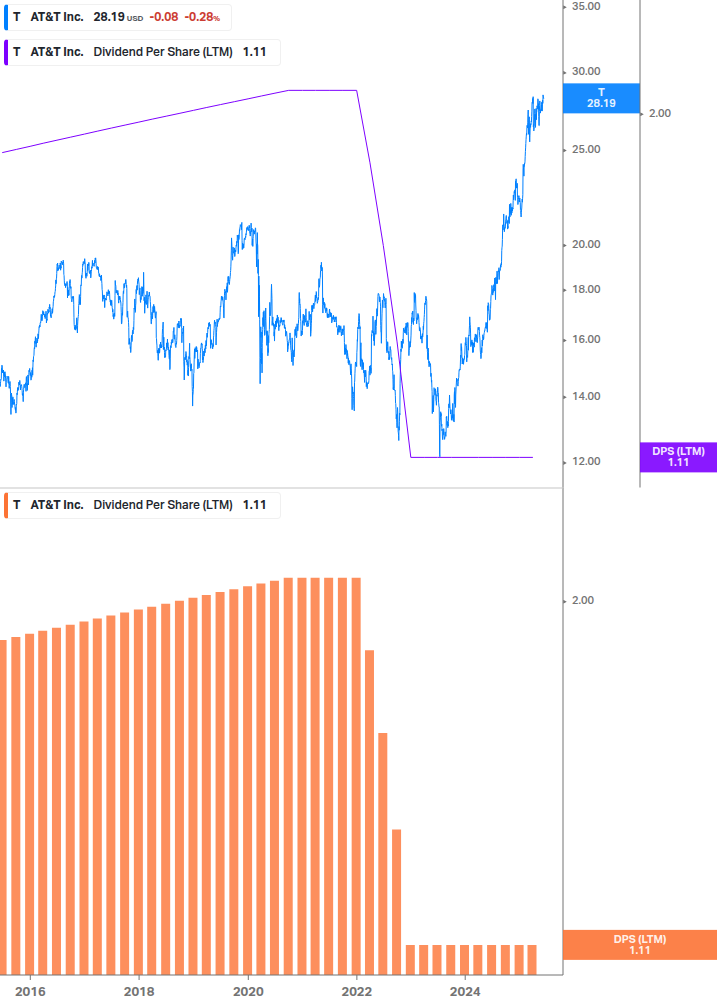The height and width of the screenshot is (1005, 717).
Task: Click the 16.00 price axis label
Action: [586, 339]
